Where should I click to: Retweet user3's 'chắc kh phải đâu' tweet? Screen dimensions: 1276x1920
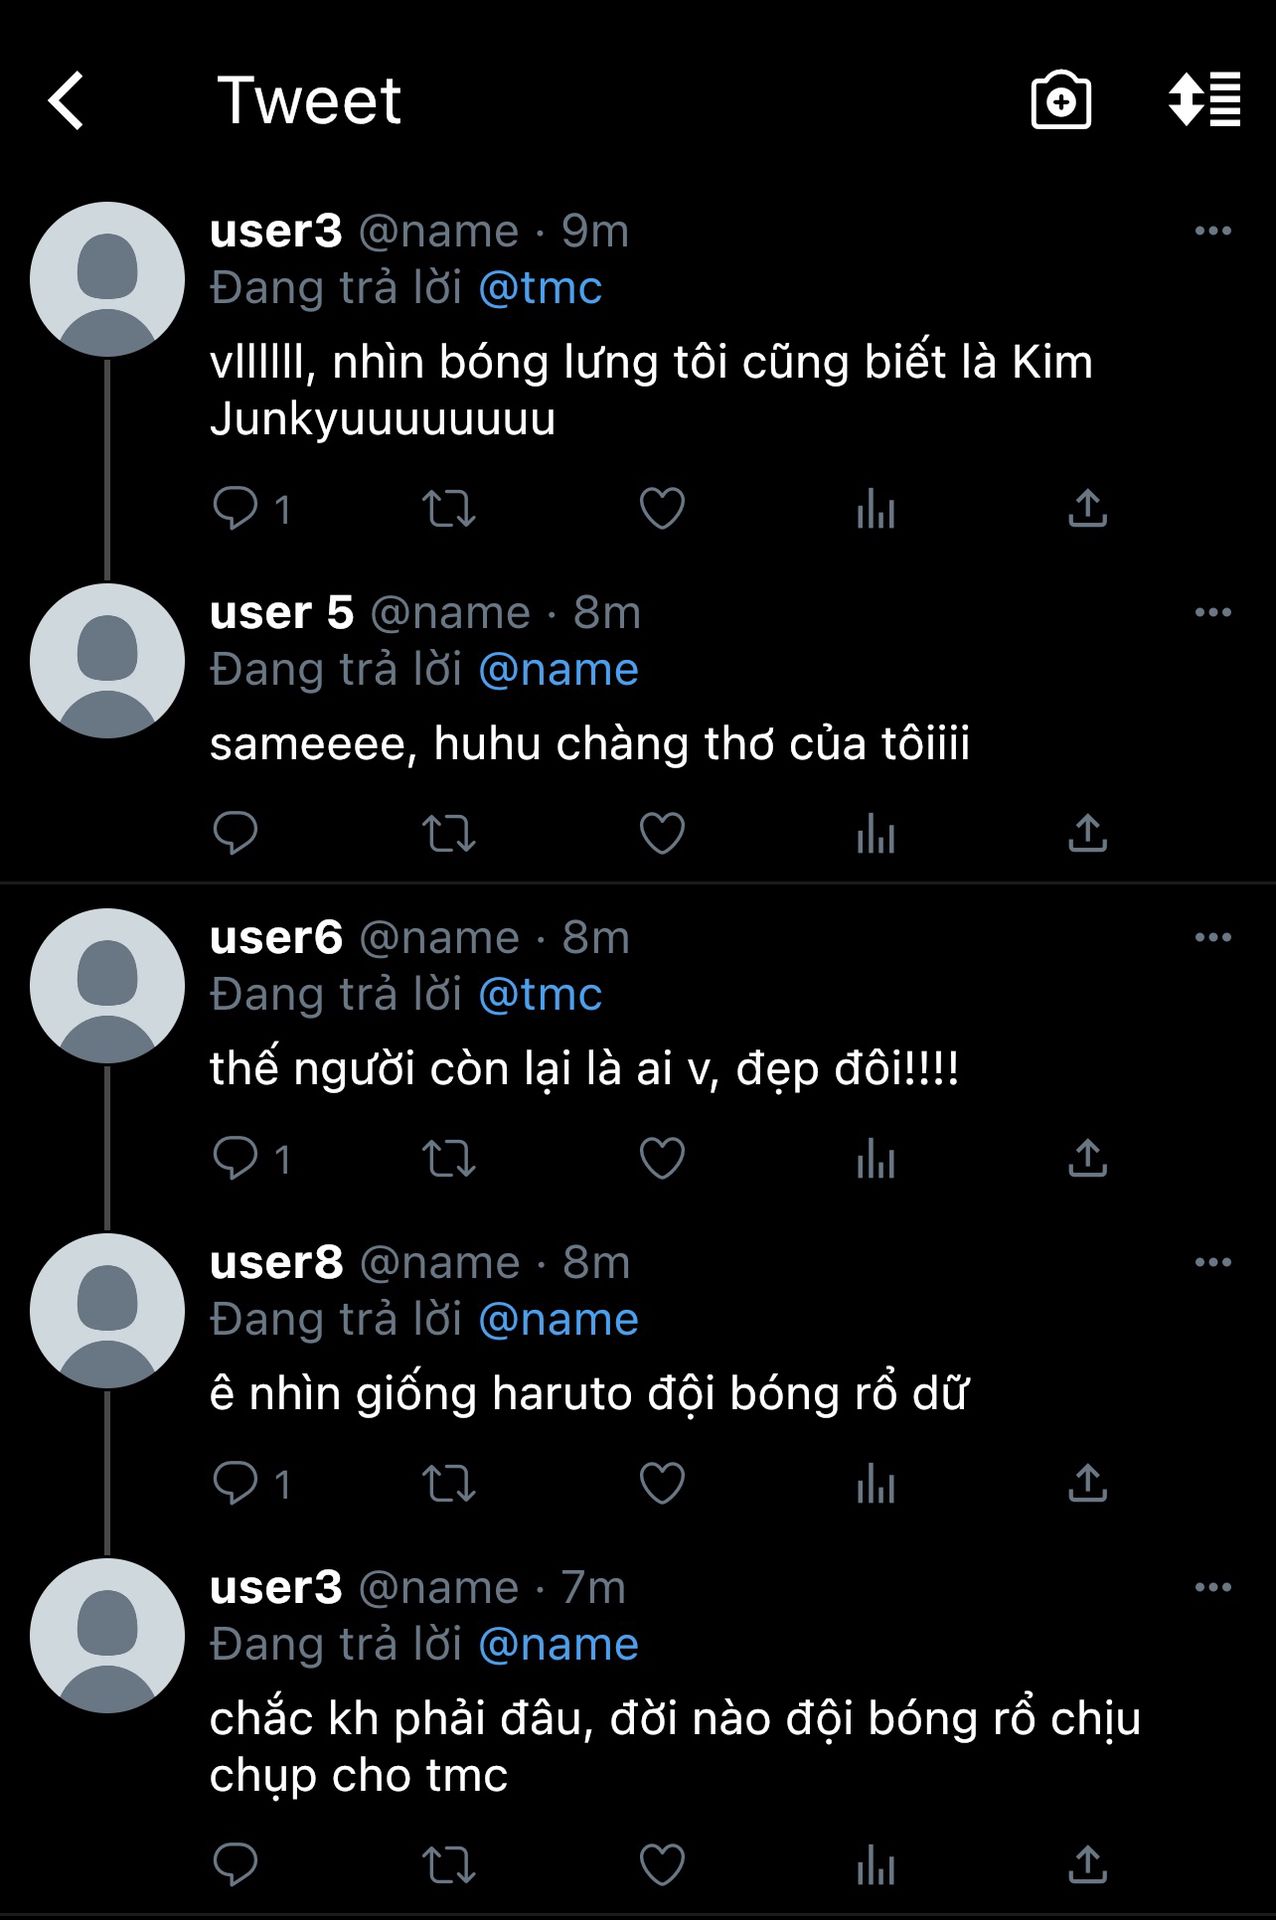coord(448,1865)
